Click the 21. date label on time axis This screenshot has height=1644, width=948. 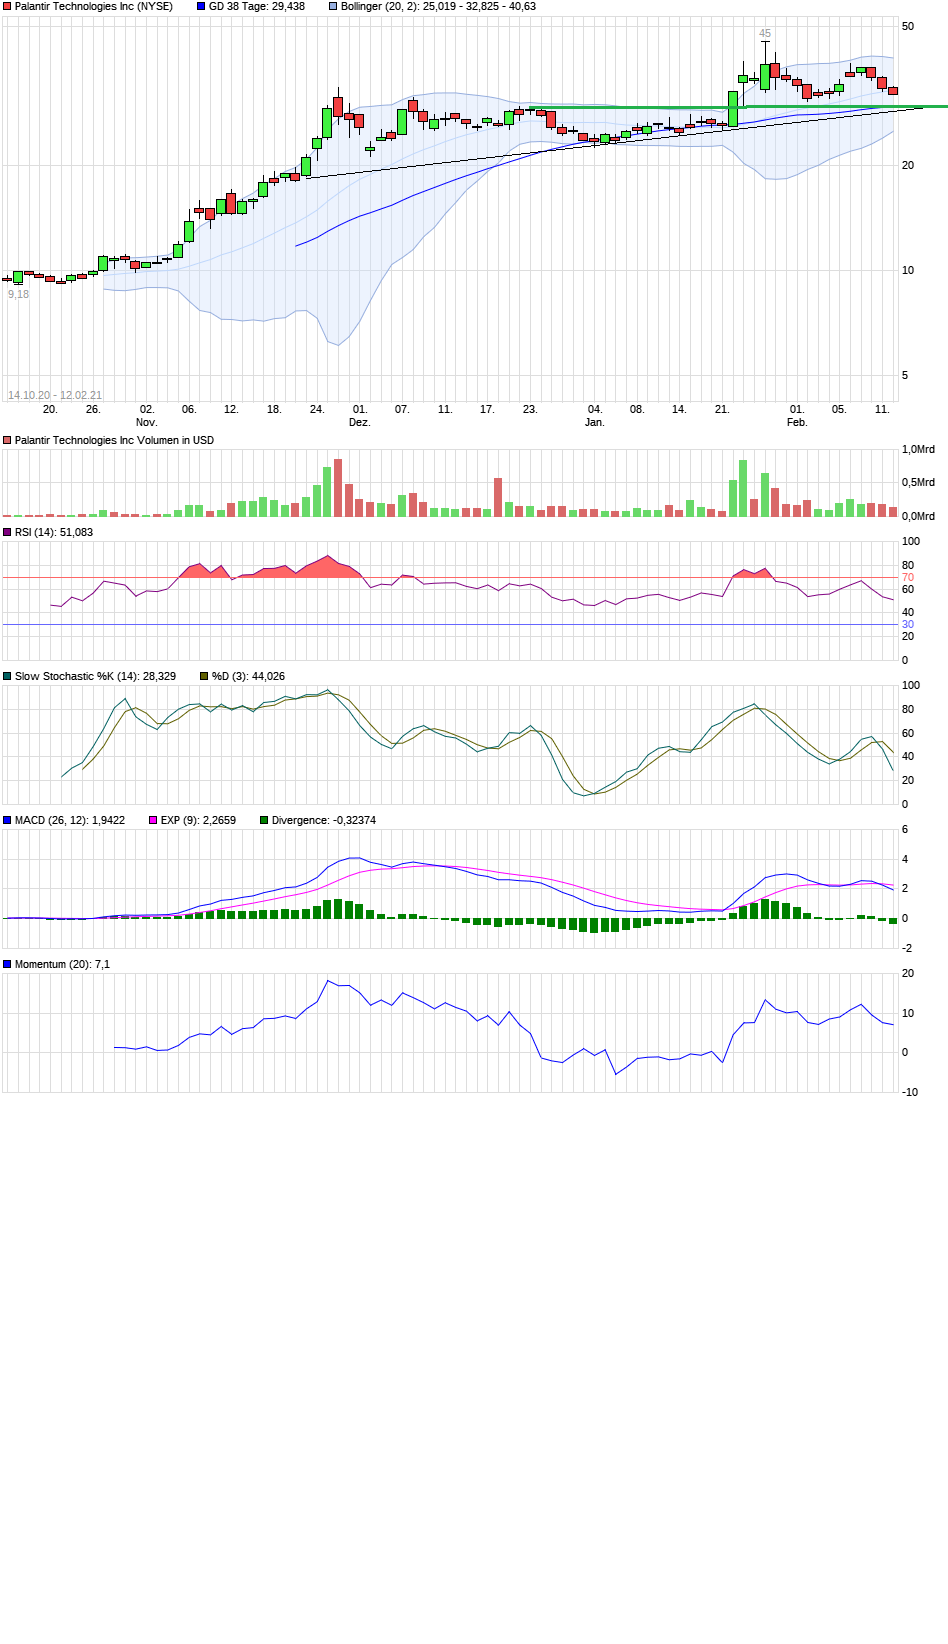coord(722,410)
